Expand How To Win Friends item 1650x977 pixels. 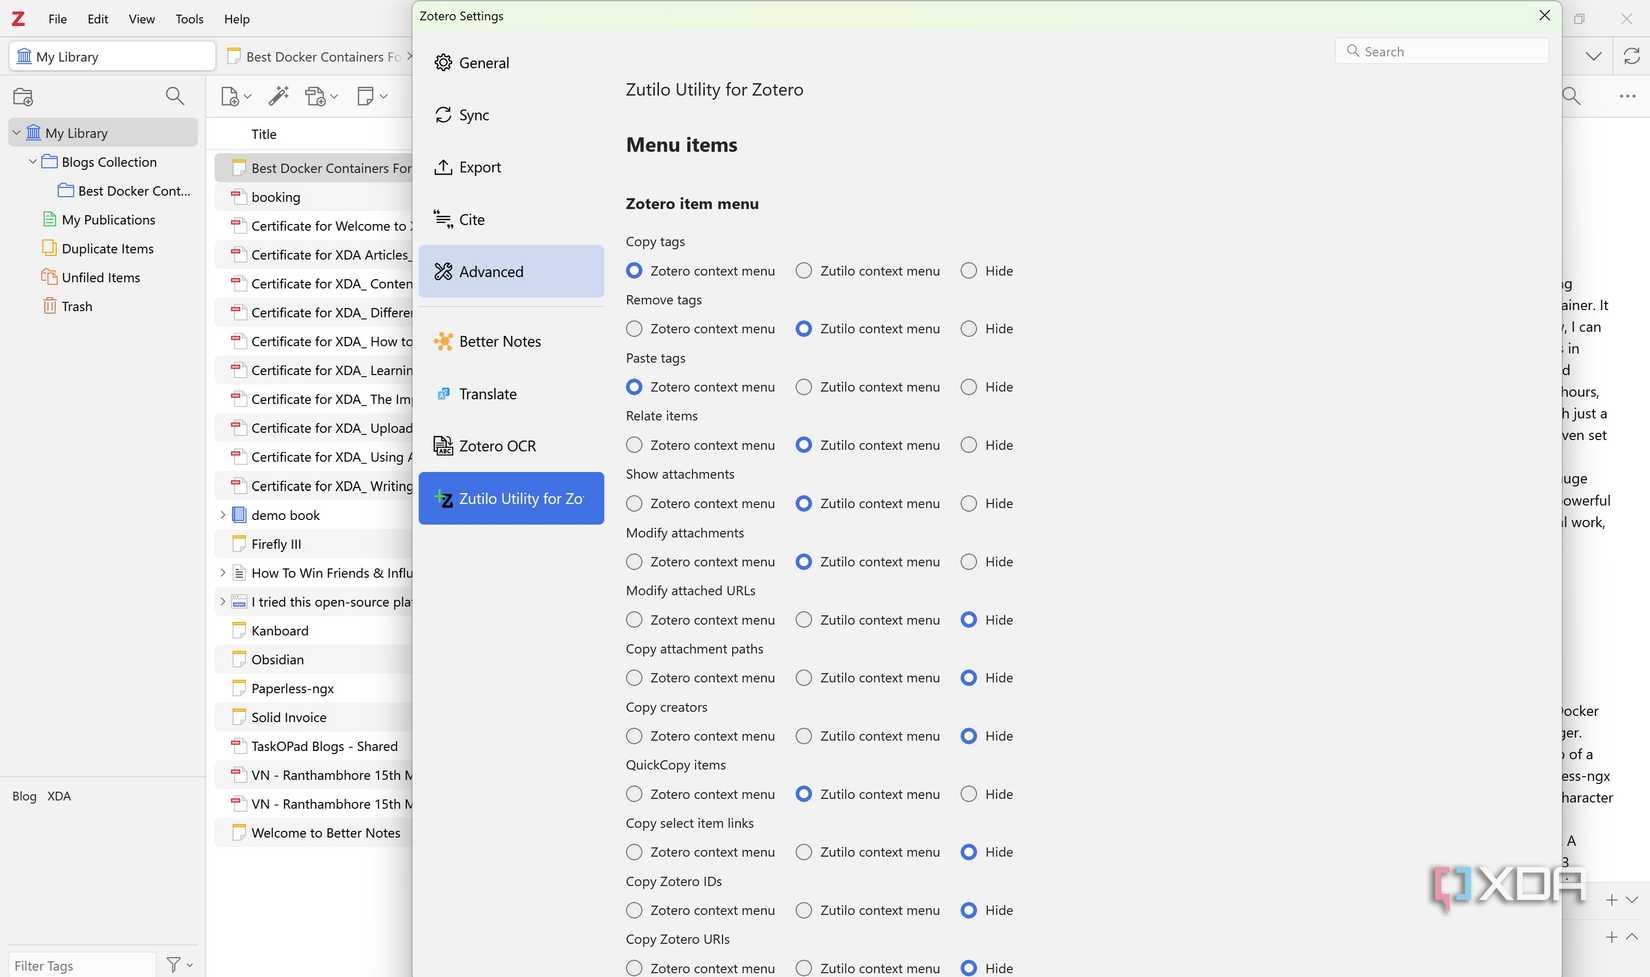222,573
